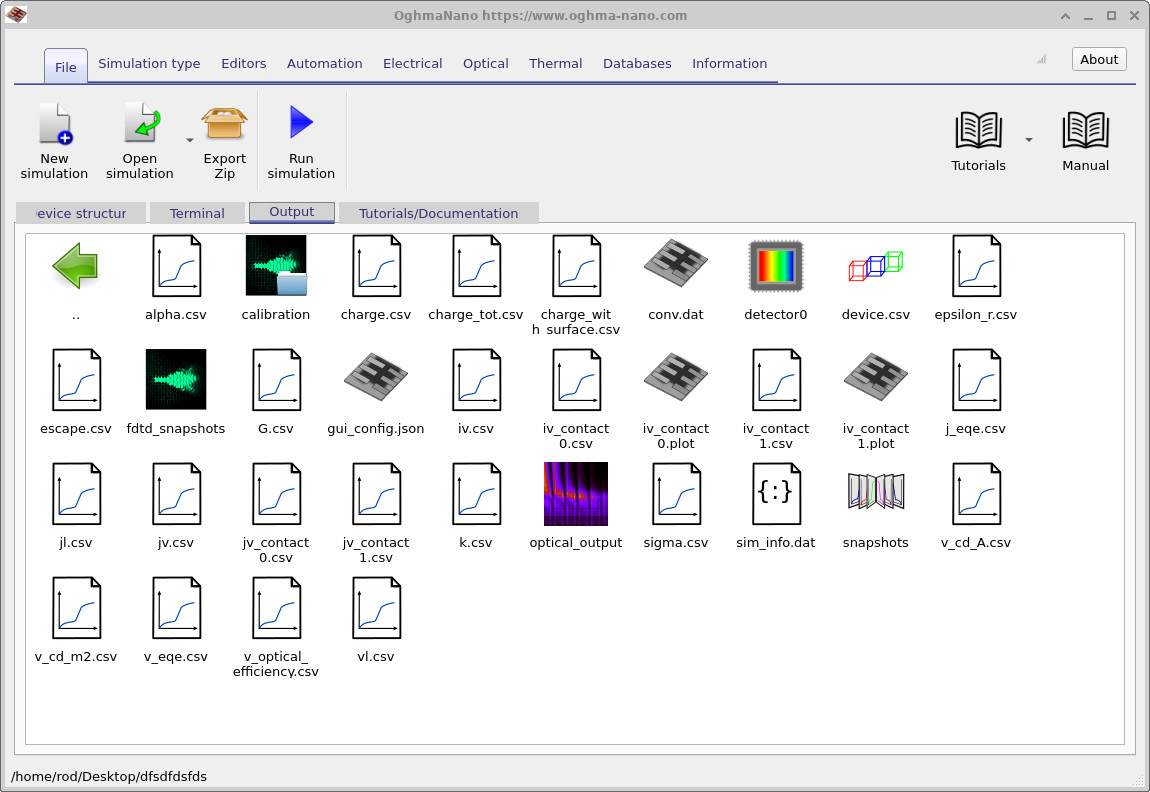Select the charge.csv file icon
1150x792 pixels.
pyautogui.click(x=376, y=265)
